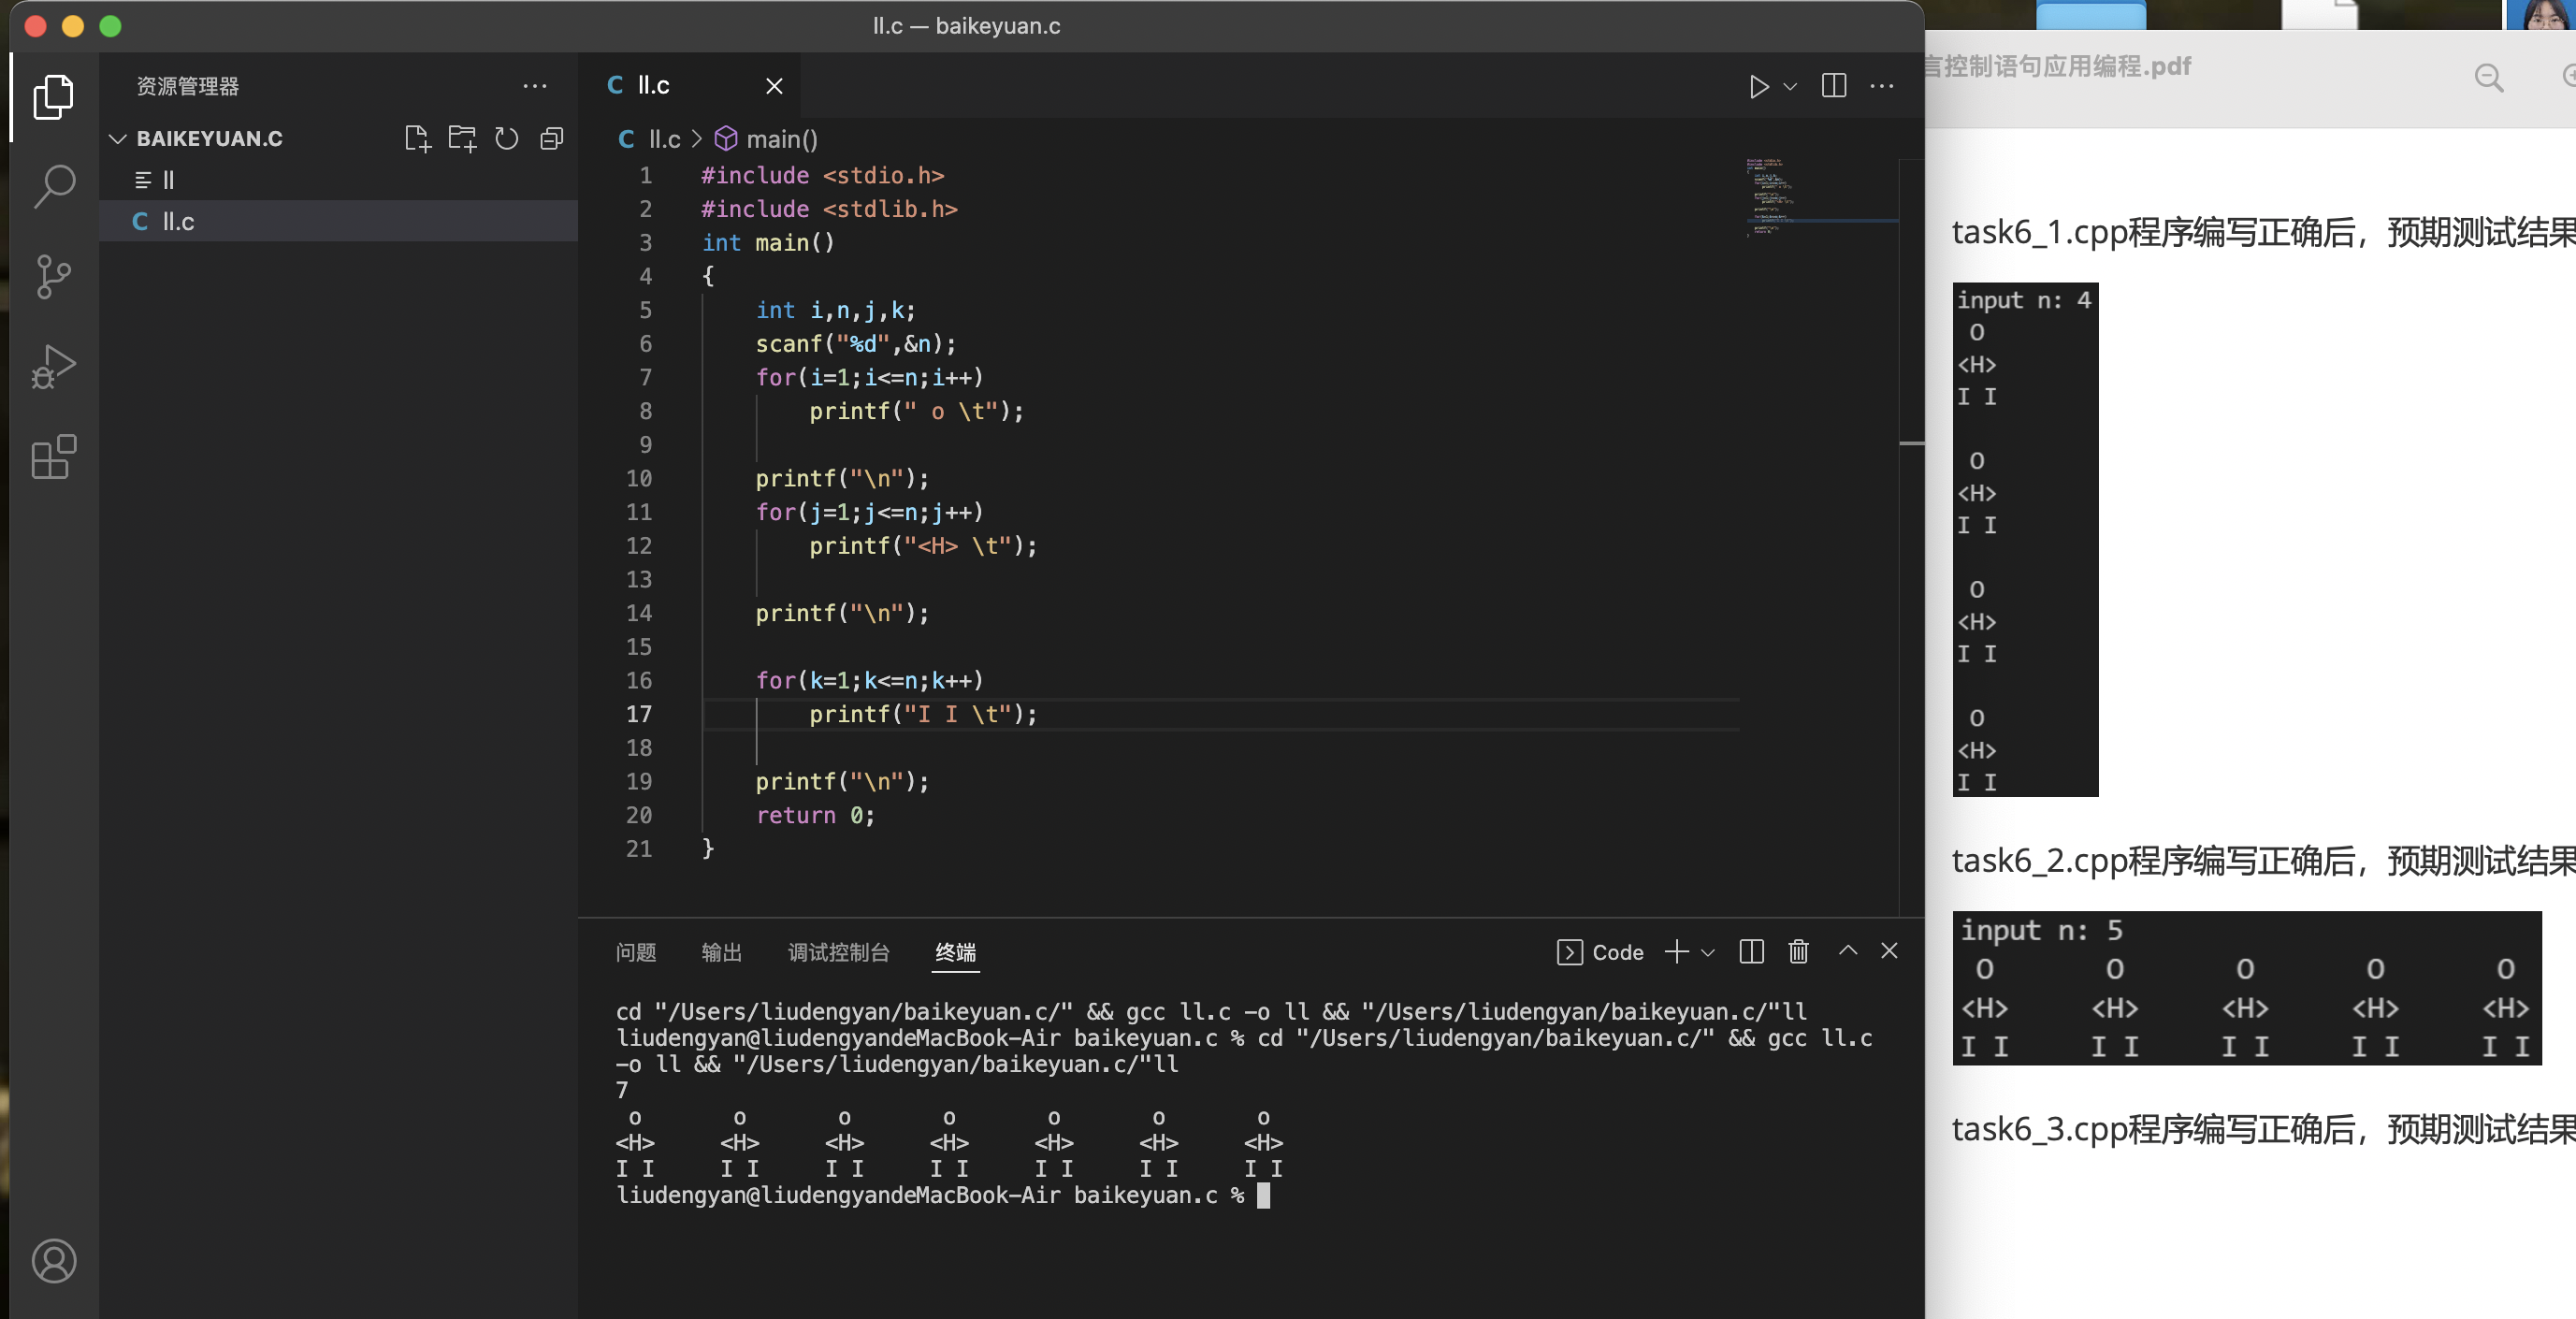Click the main() breadcrumb item
2576x1319 pixels.
(780, 139)
